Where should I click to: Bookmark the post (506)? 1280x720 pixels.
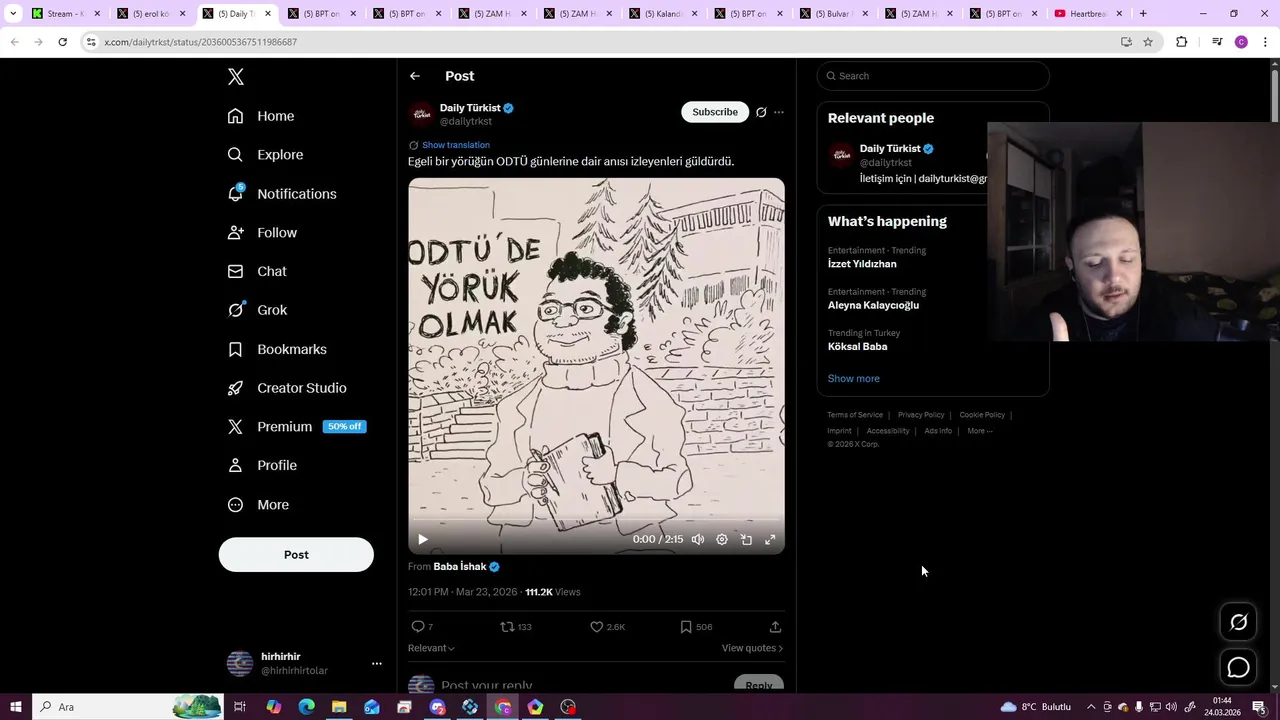pos(696,627)
